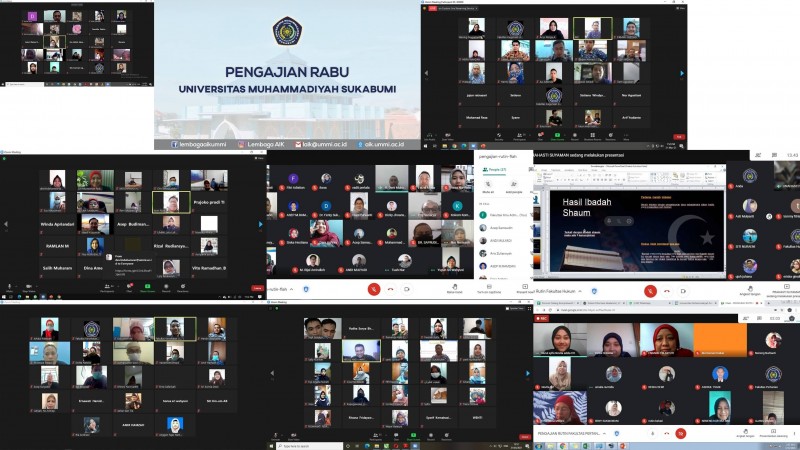Screen dimensions: 800x450
Task: Click Share Screen in Zoom window with Speaker View button
Action: point(414,436)
